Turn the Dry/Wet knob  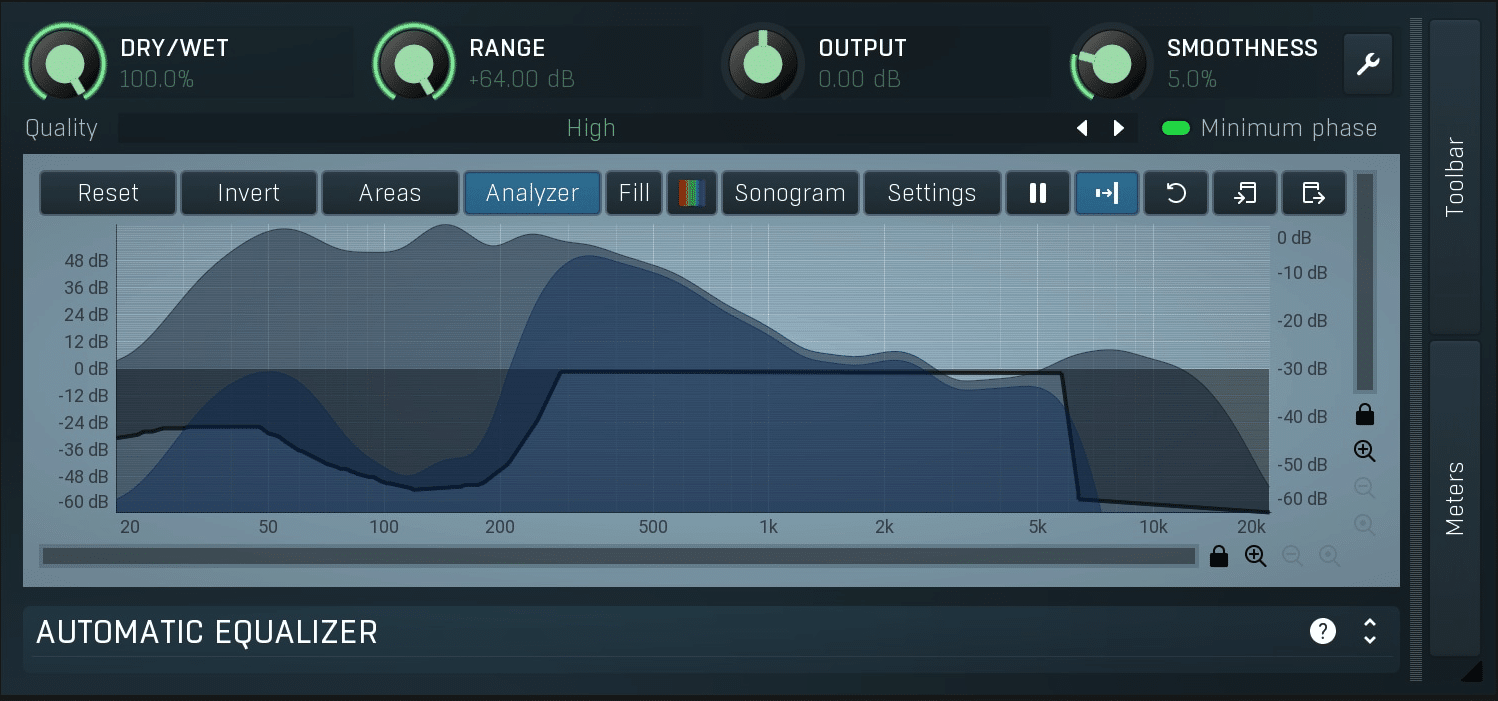(x=64, y=63)
